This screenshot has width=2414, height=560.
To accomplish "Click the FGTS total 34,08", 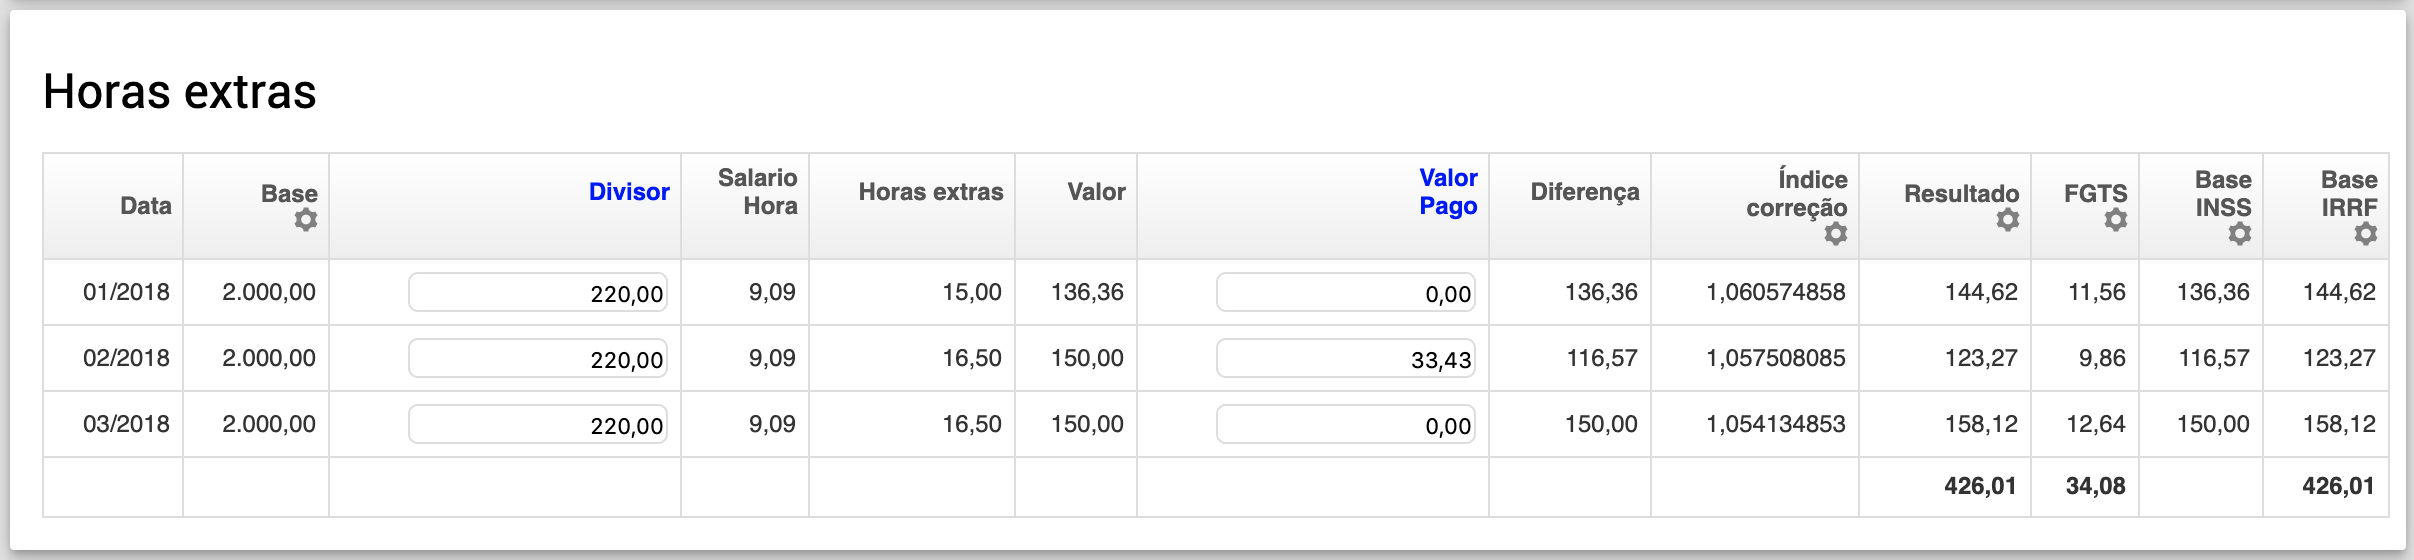I will (2095, 486).
